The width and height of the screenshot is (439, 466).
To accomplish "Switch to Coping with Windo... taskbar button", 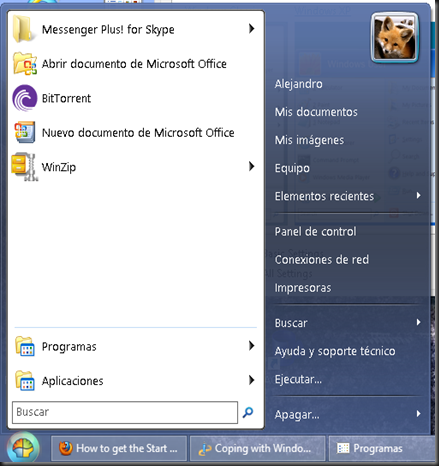I will pos(257,448).
